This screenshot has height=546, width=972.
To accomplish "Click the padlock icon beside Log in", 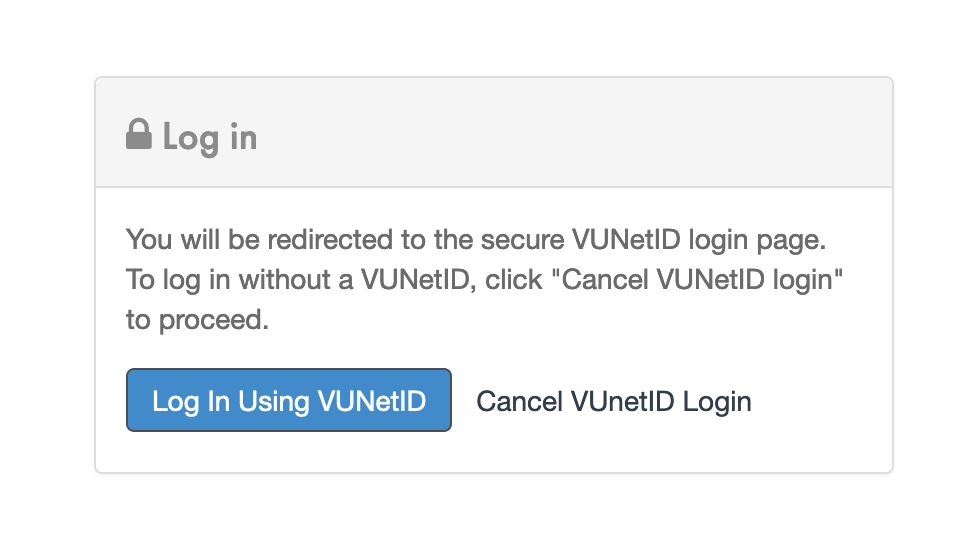I will click(138, 134).
